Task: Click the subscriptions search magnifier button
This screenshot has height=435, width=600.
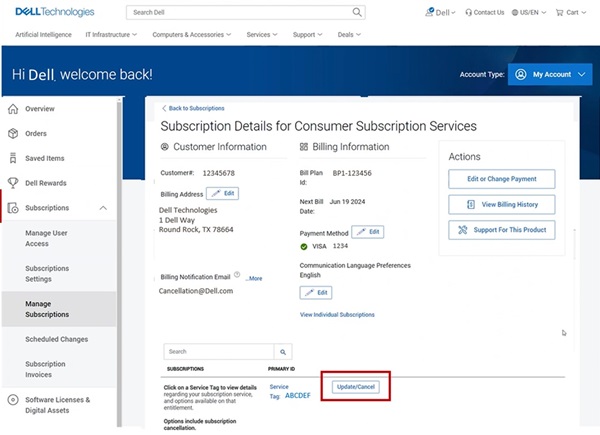Action: (x=284, y=352)
